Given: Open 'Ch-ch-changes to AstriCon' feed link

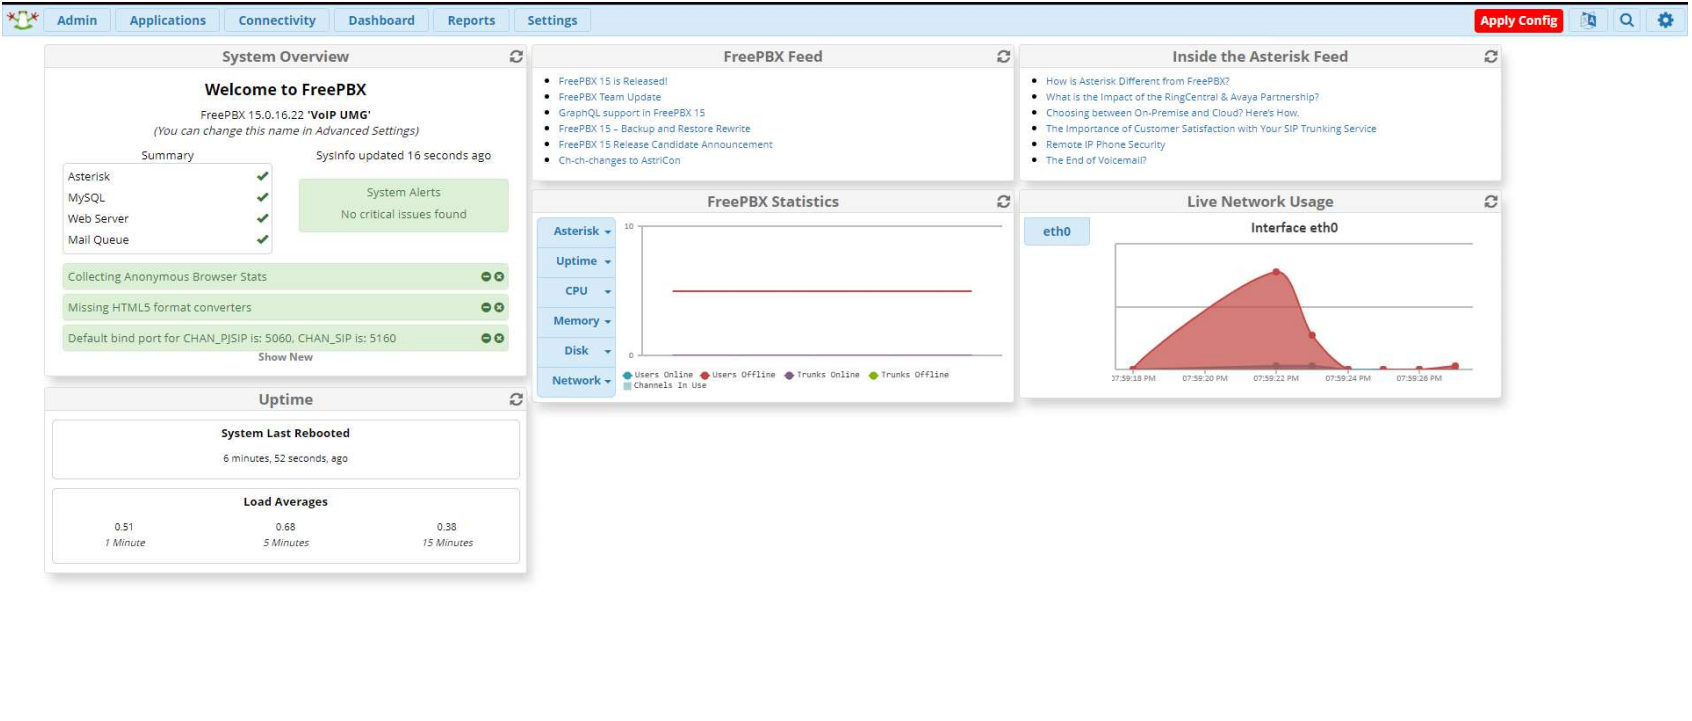Looking at the screenshot, I should point(619,160).
